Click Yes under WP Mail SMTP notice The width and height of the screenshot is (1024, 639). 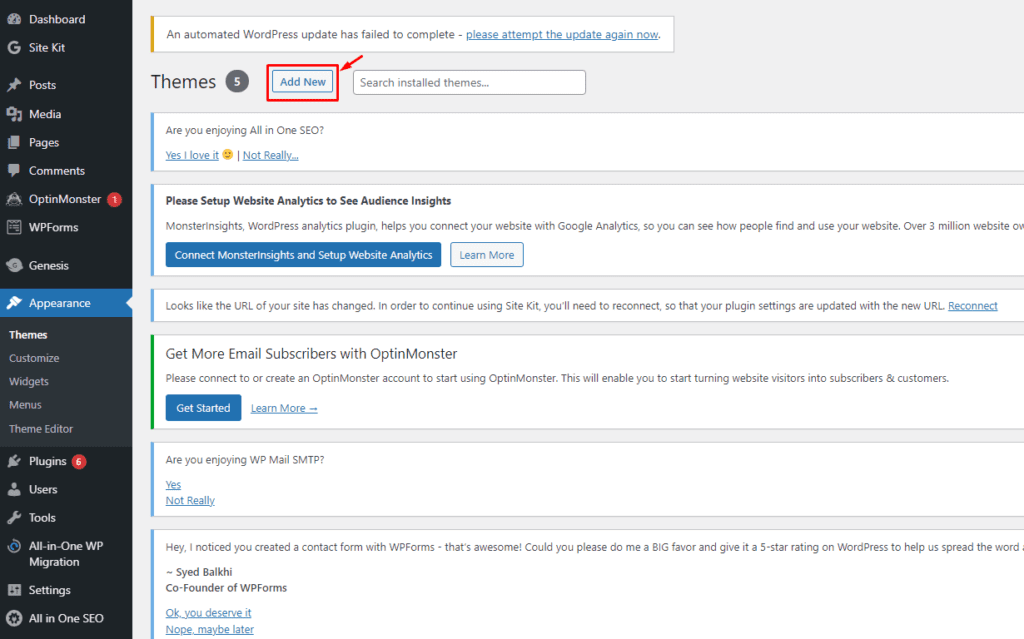(173, 485)
